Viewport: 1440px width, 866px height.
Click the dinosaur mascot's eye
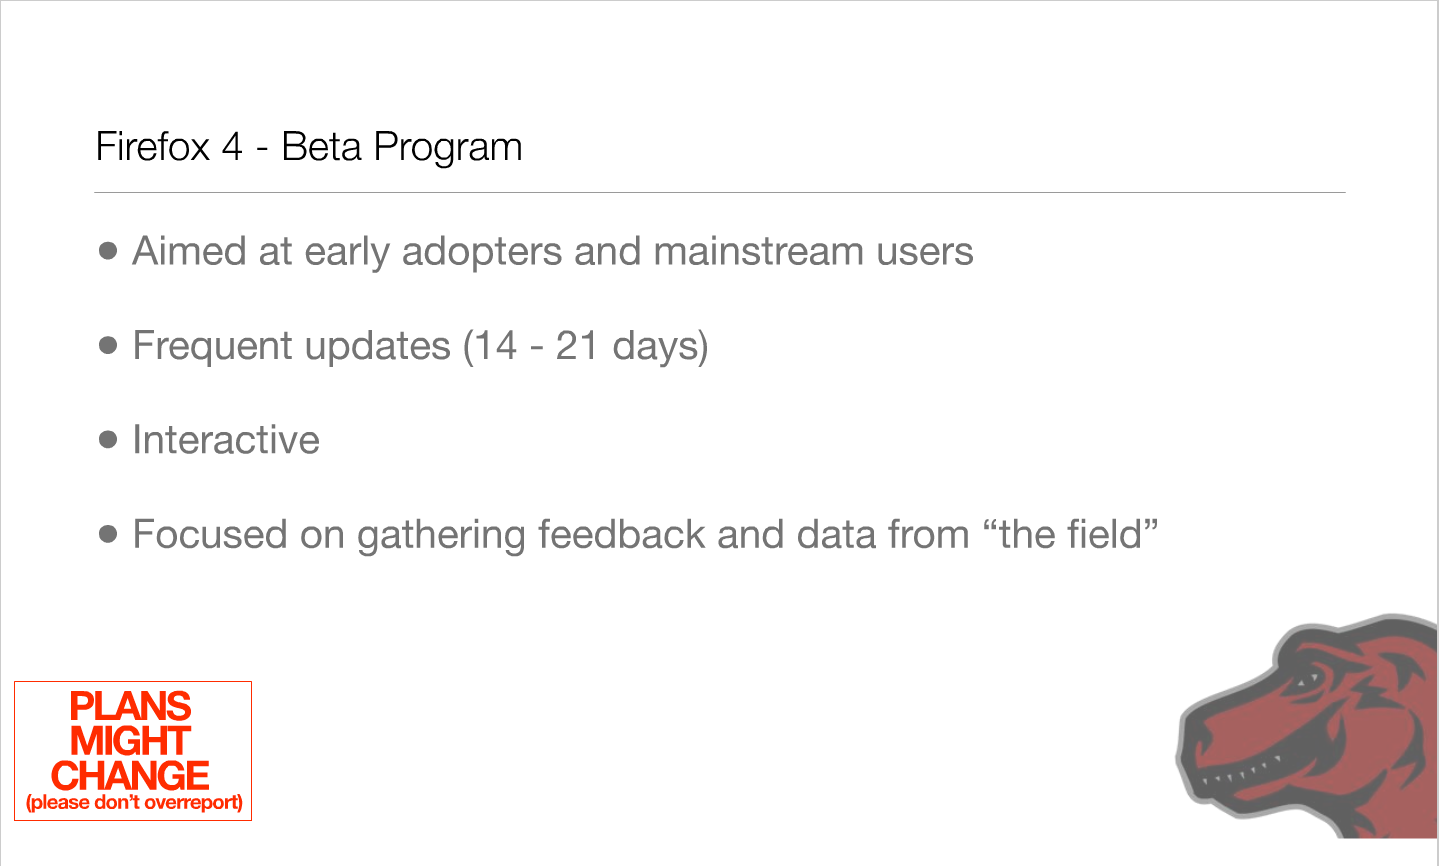point(1308,680)
